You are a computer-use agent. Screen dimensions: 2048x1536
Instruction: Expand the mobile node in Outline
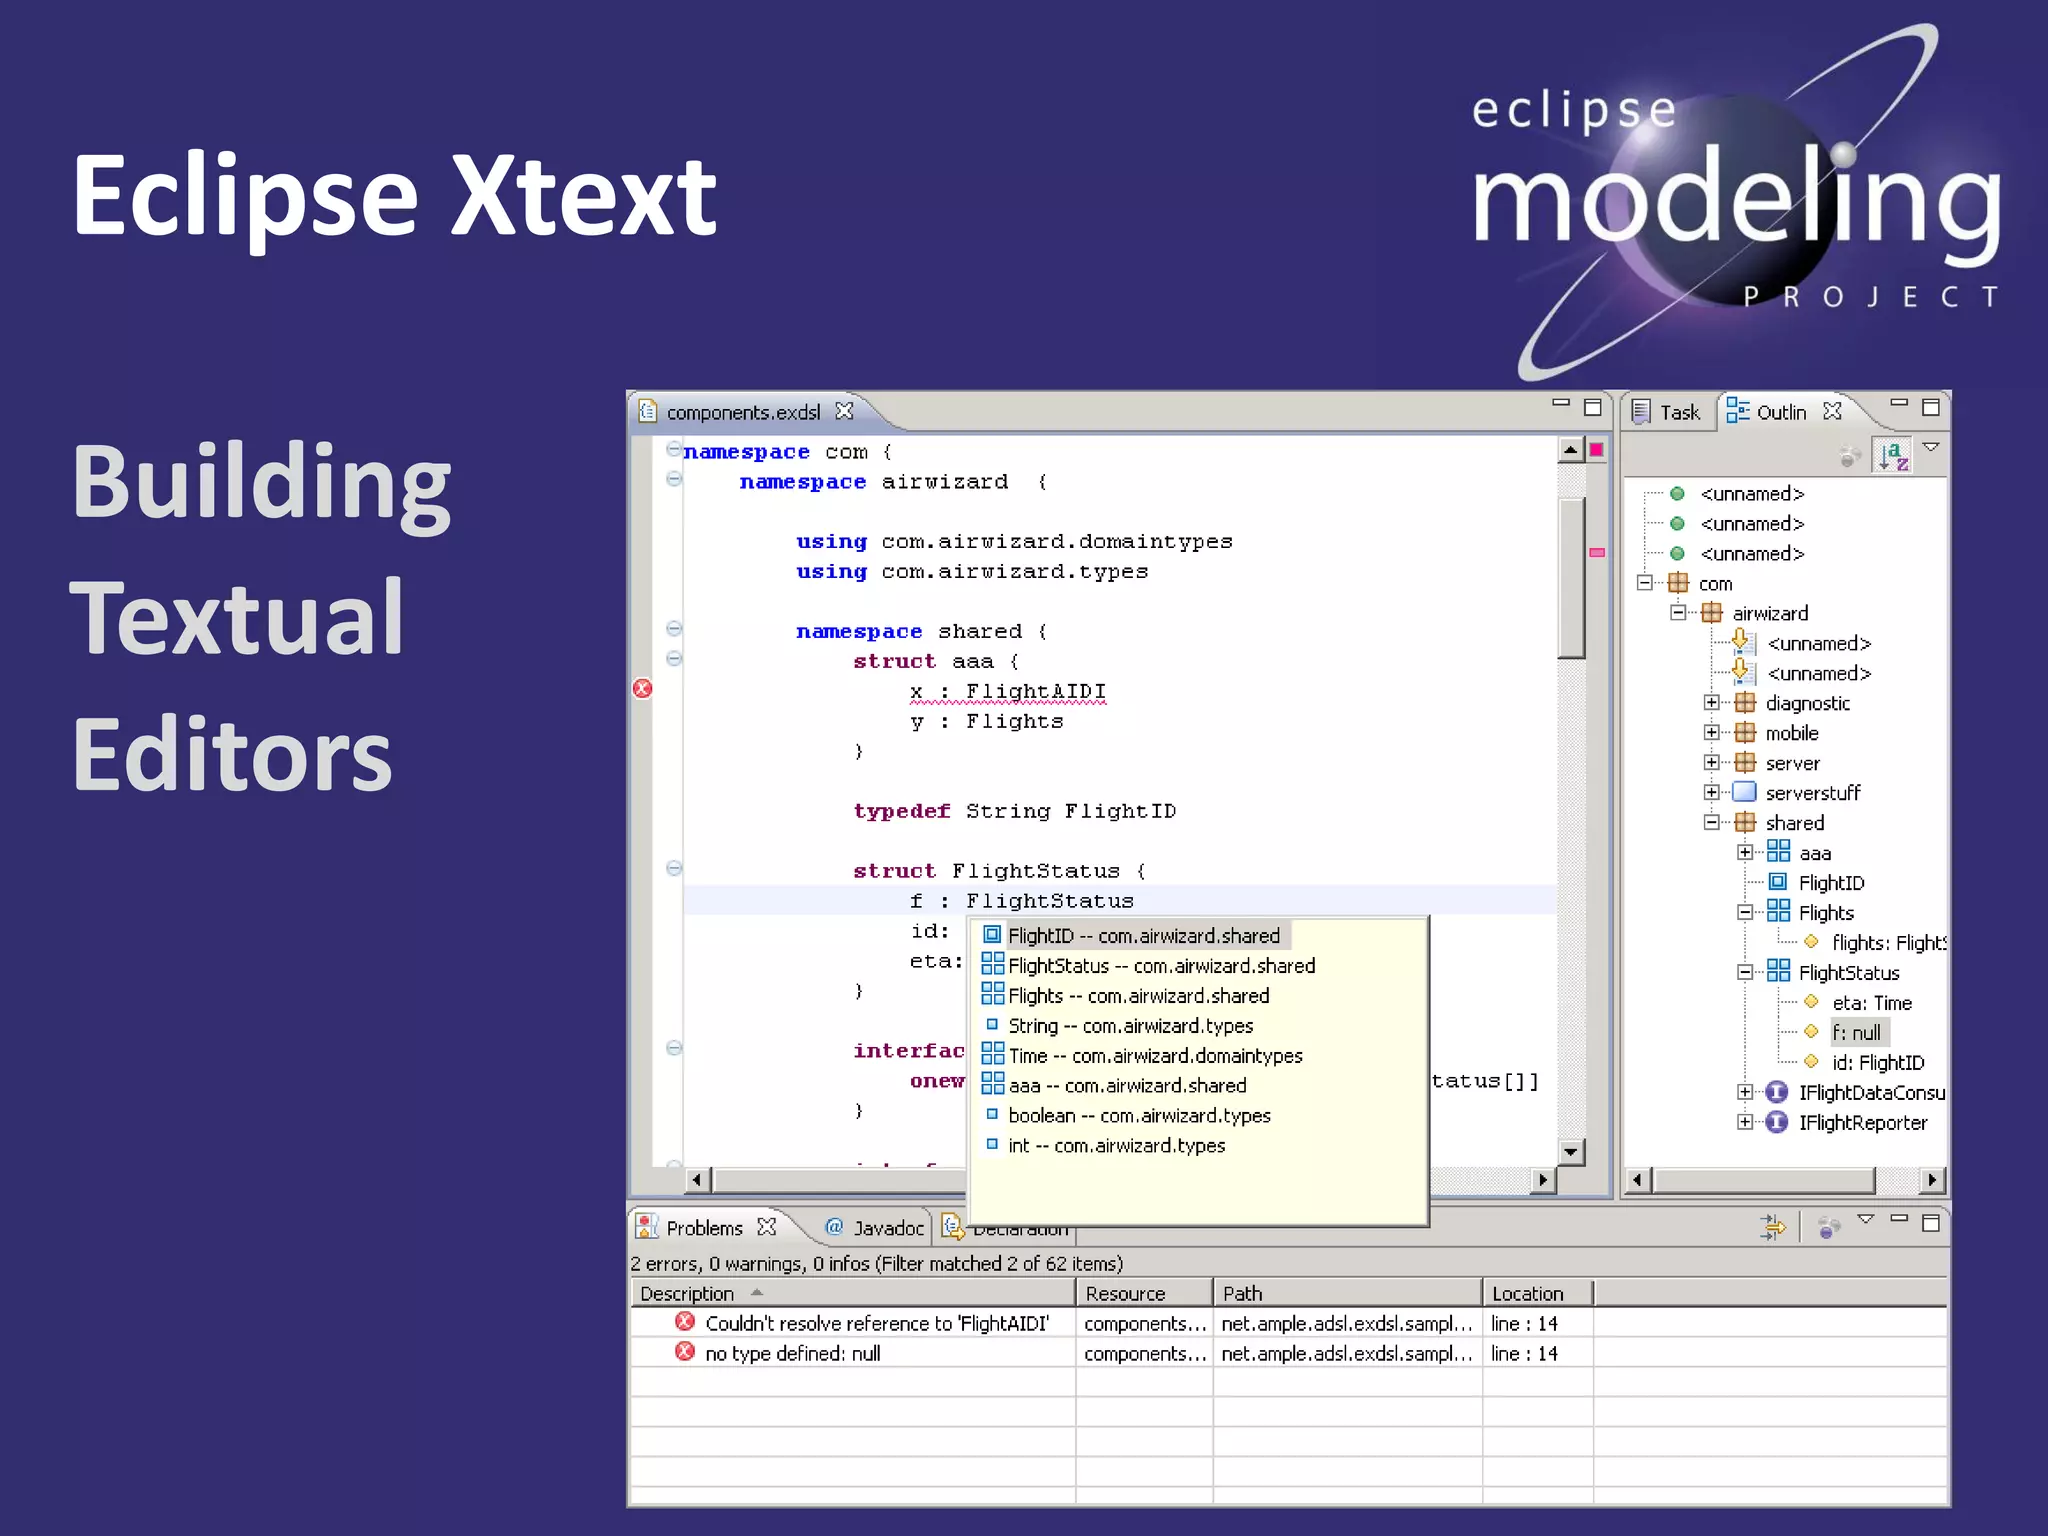[1712, 733]
